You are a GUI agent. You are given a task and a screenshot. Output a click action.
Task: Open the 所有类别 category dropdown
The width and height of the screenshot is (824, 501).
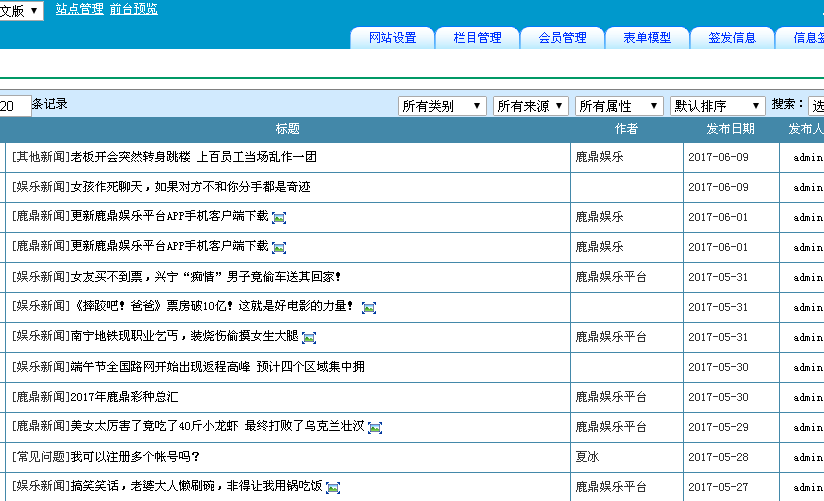[442, 106]
